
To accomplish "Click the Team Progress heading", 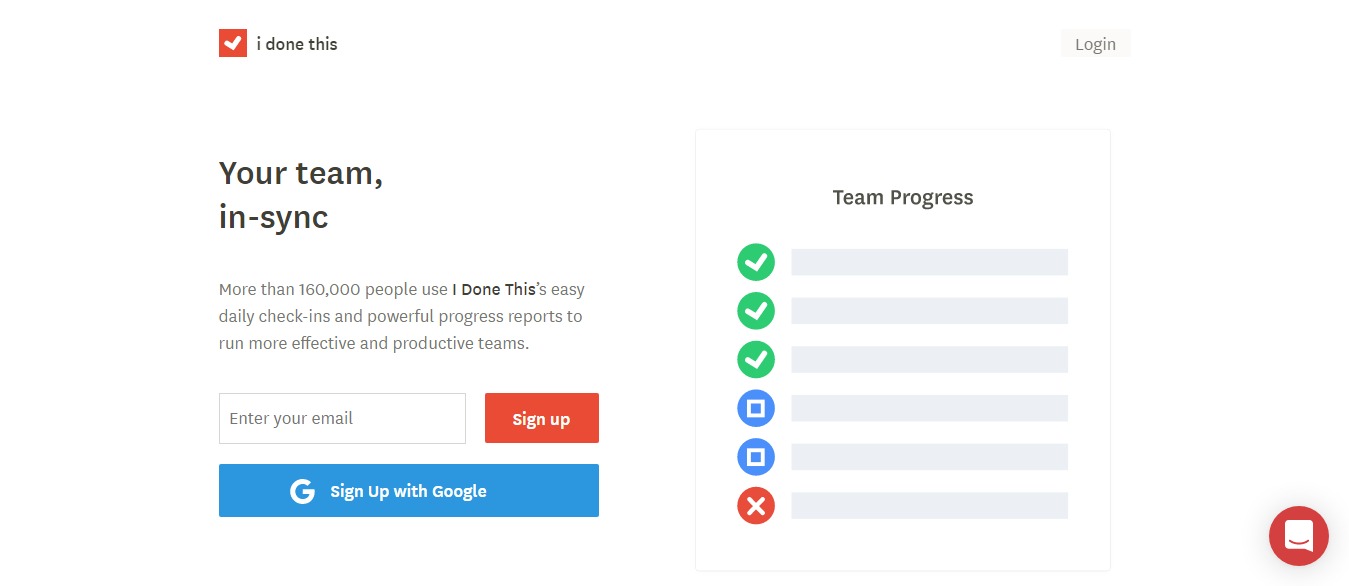I will [x=902, y=198].
